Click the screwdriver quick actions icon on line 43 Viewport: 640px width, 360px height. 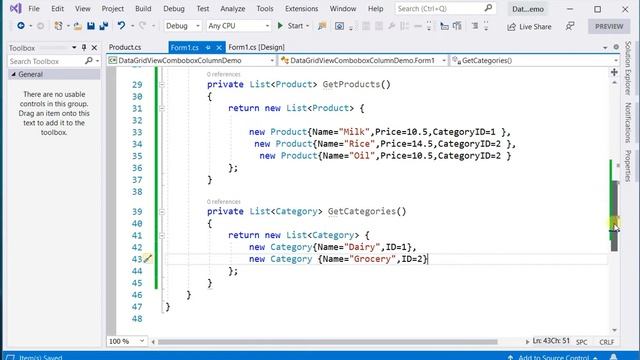[x=147, y=259]
